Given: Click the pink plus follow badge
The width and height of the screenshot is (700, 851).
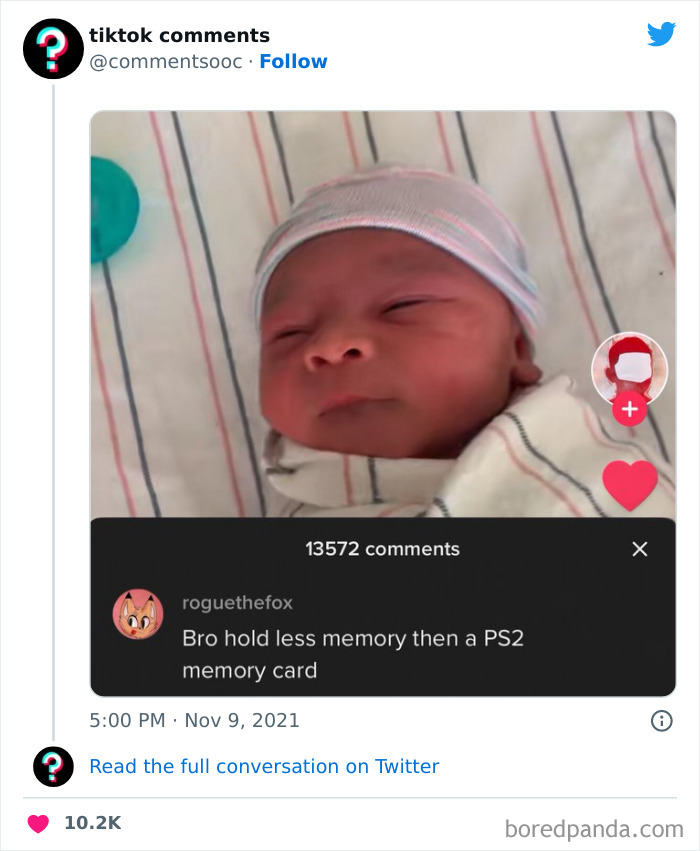Looking at the screenshot, I should (x=629, y=408).
